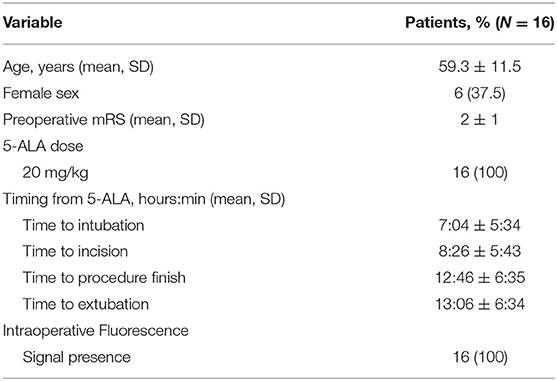Select the 5-ALA dose heading
The width and height of the screenshot is (557, 381).
[x=43, y=146]
